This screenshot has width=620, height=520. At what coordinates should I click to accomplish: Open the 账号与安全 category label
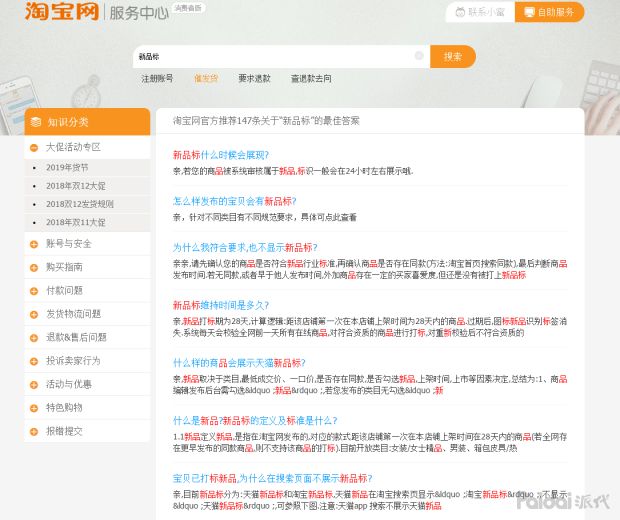(69, 244)
